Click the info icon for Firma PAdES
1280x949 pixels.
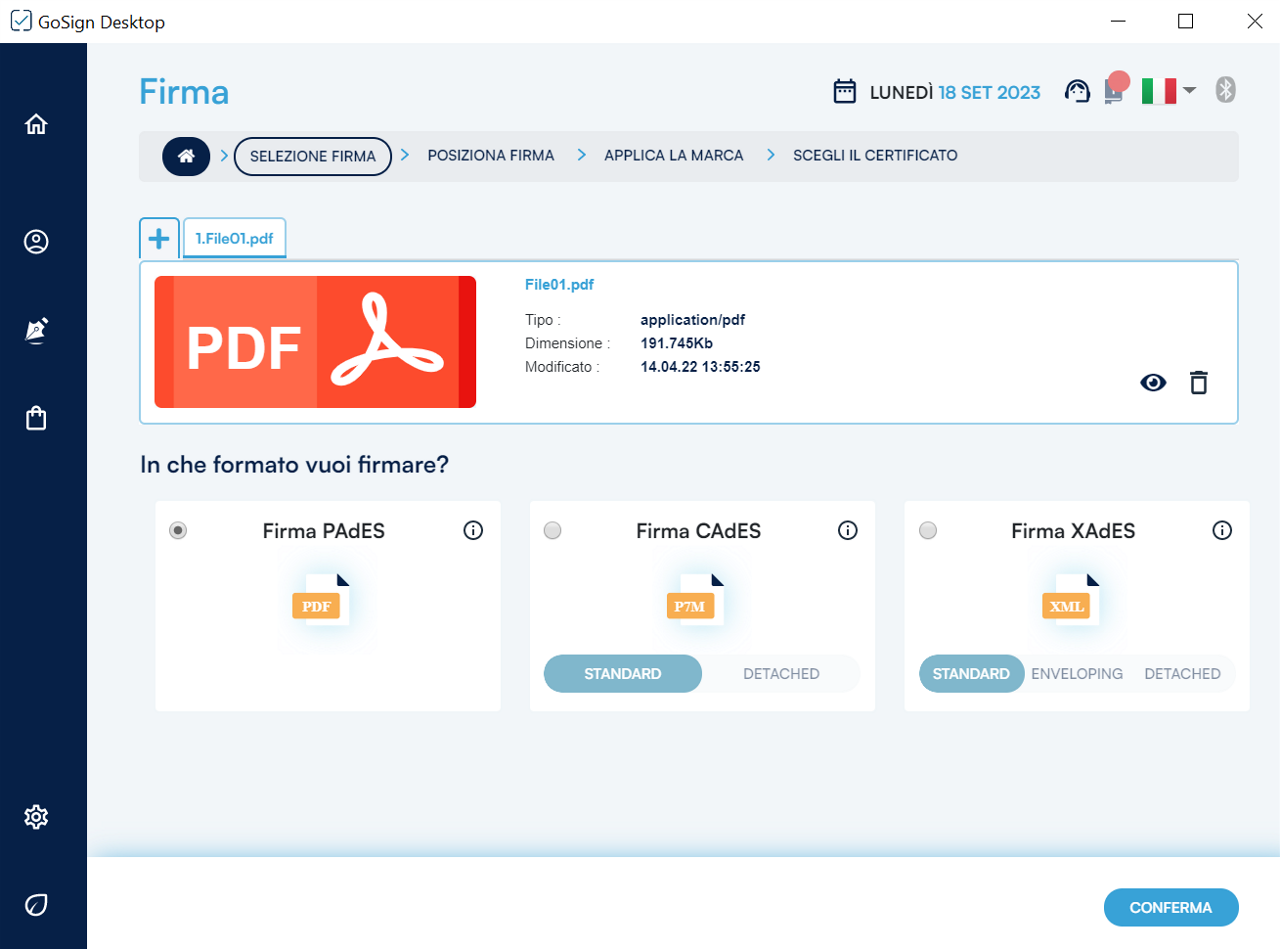tap(473, 531)
